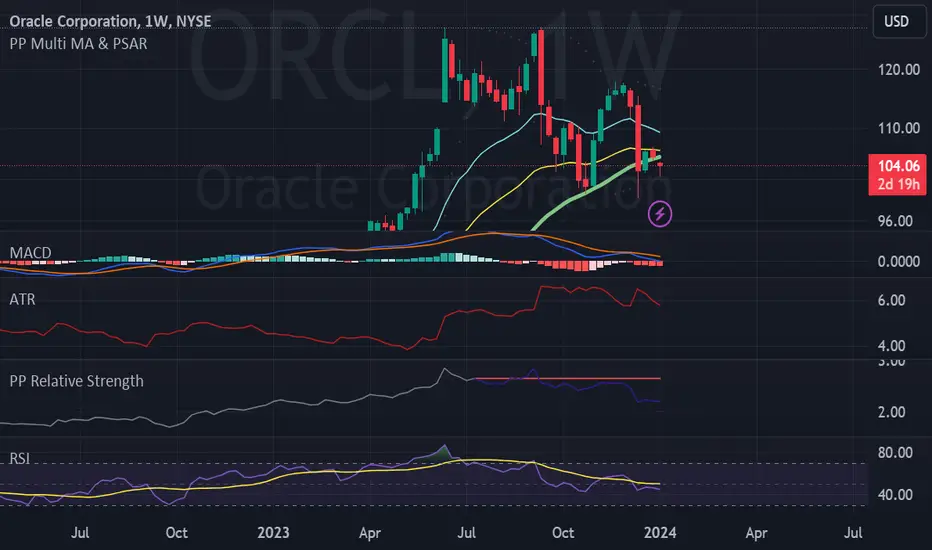Select the RSI indicator label
The image size is (932, 550).
20,458
